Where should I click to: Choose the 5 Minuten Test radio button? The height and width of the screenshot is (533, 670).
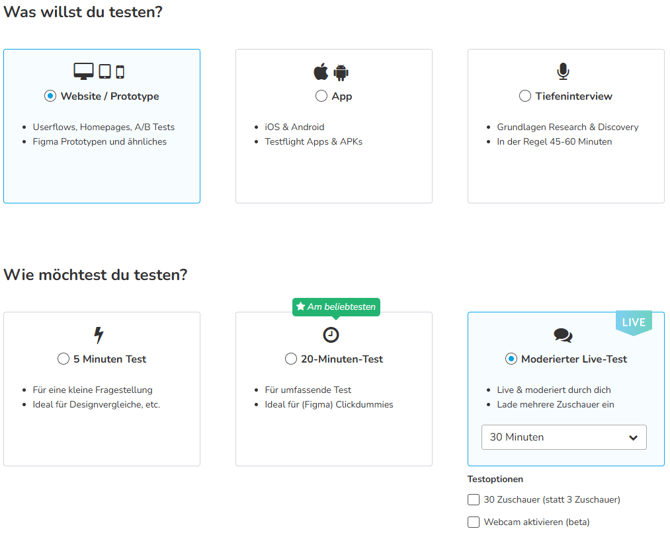(63, 359)
